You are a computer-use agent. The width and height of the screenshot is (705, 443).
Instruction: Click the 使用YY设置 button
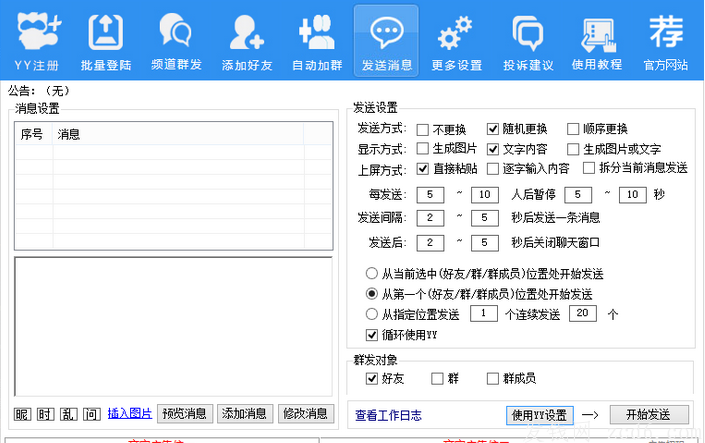[540, 415]
